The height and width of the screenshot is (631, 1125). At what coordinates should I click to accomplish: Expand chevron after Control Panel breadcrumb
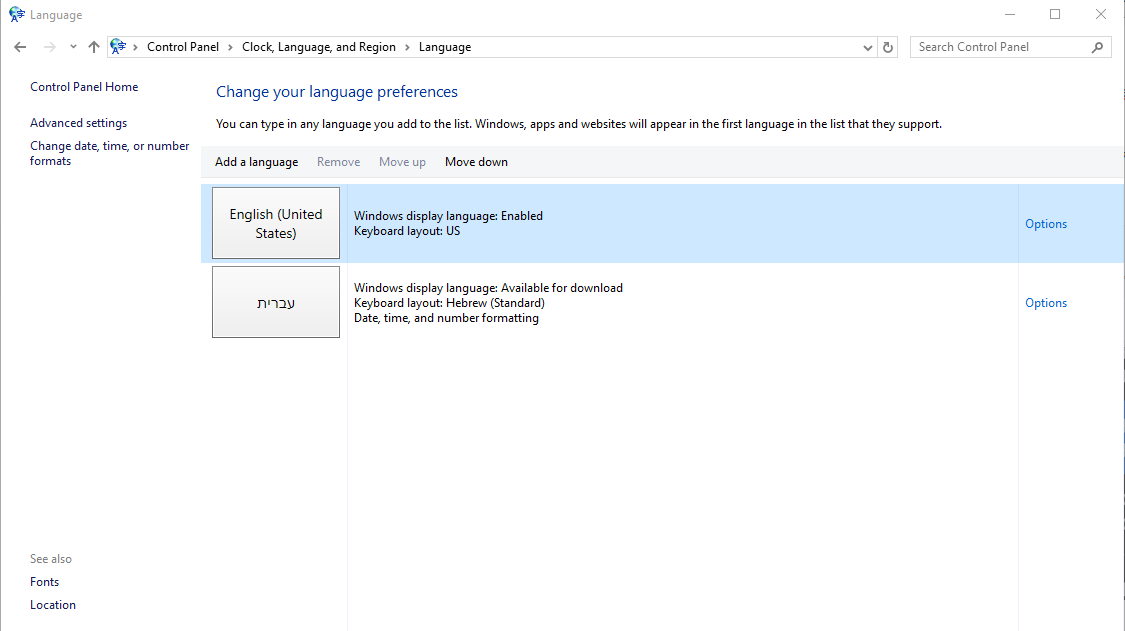pos(230,47)
